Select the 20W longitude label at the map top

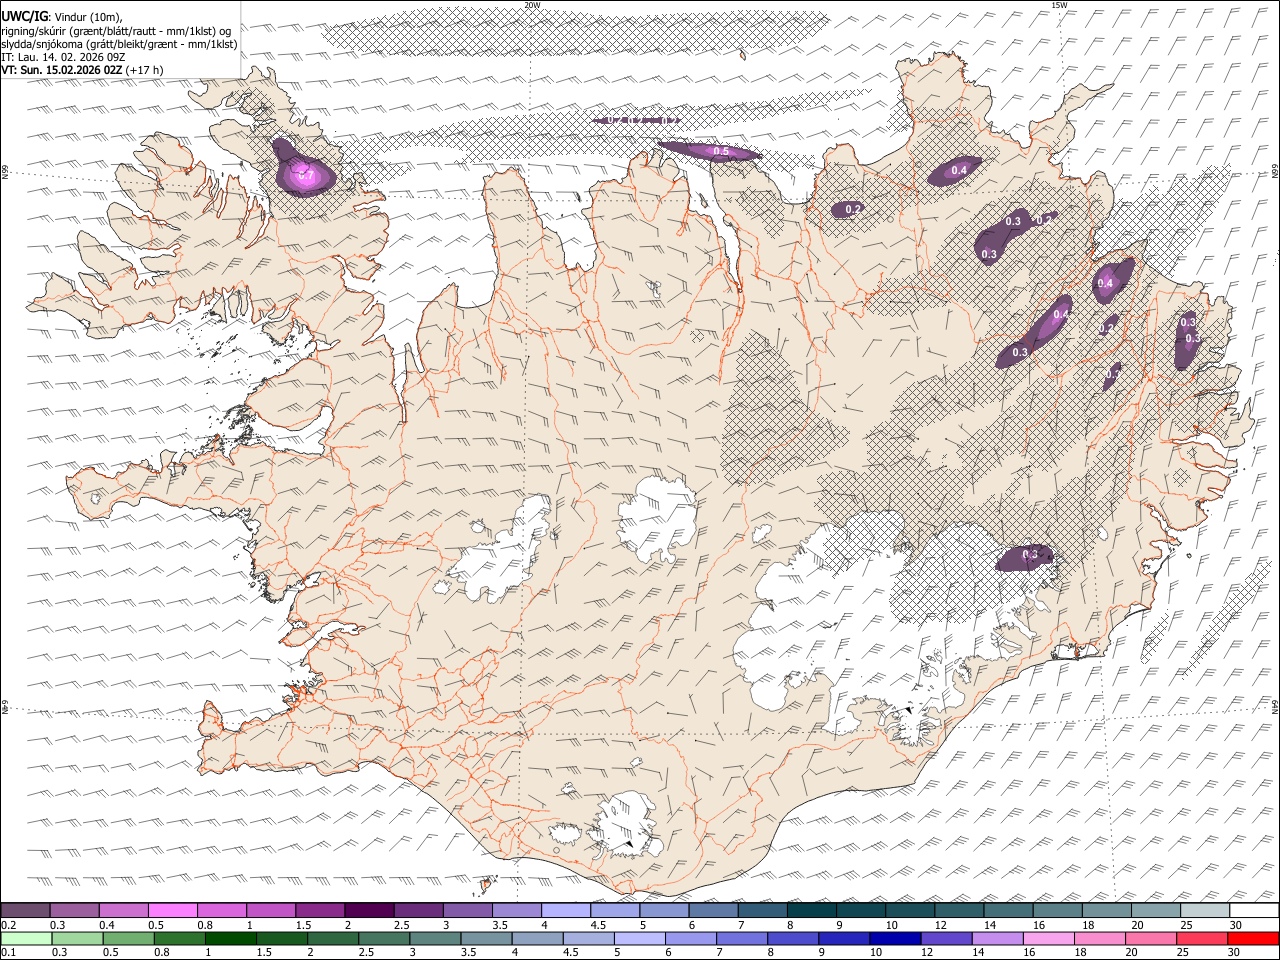coord(532,5)
